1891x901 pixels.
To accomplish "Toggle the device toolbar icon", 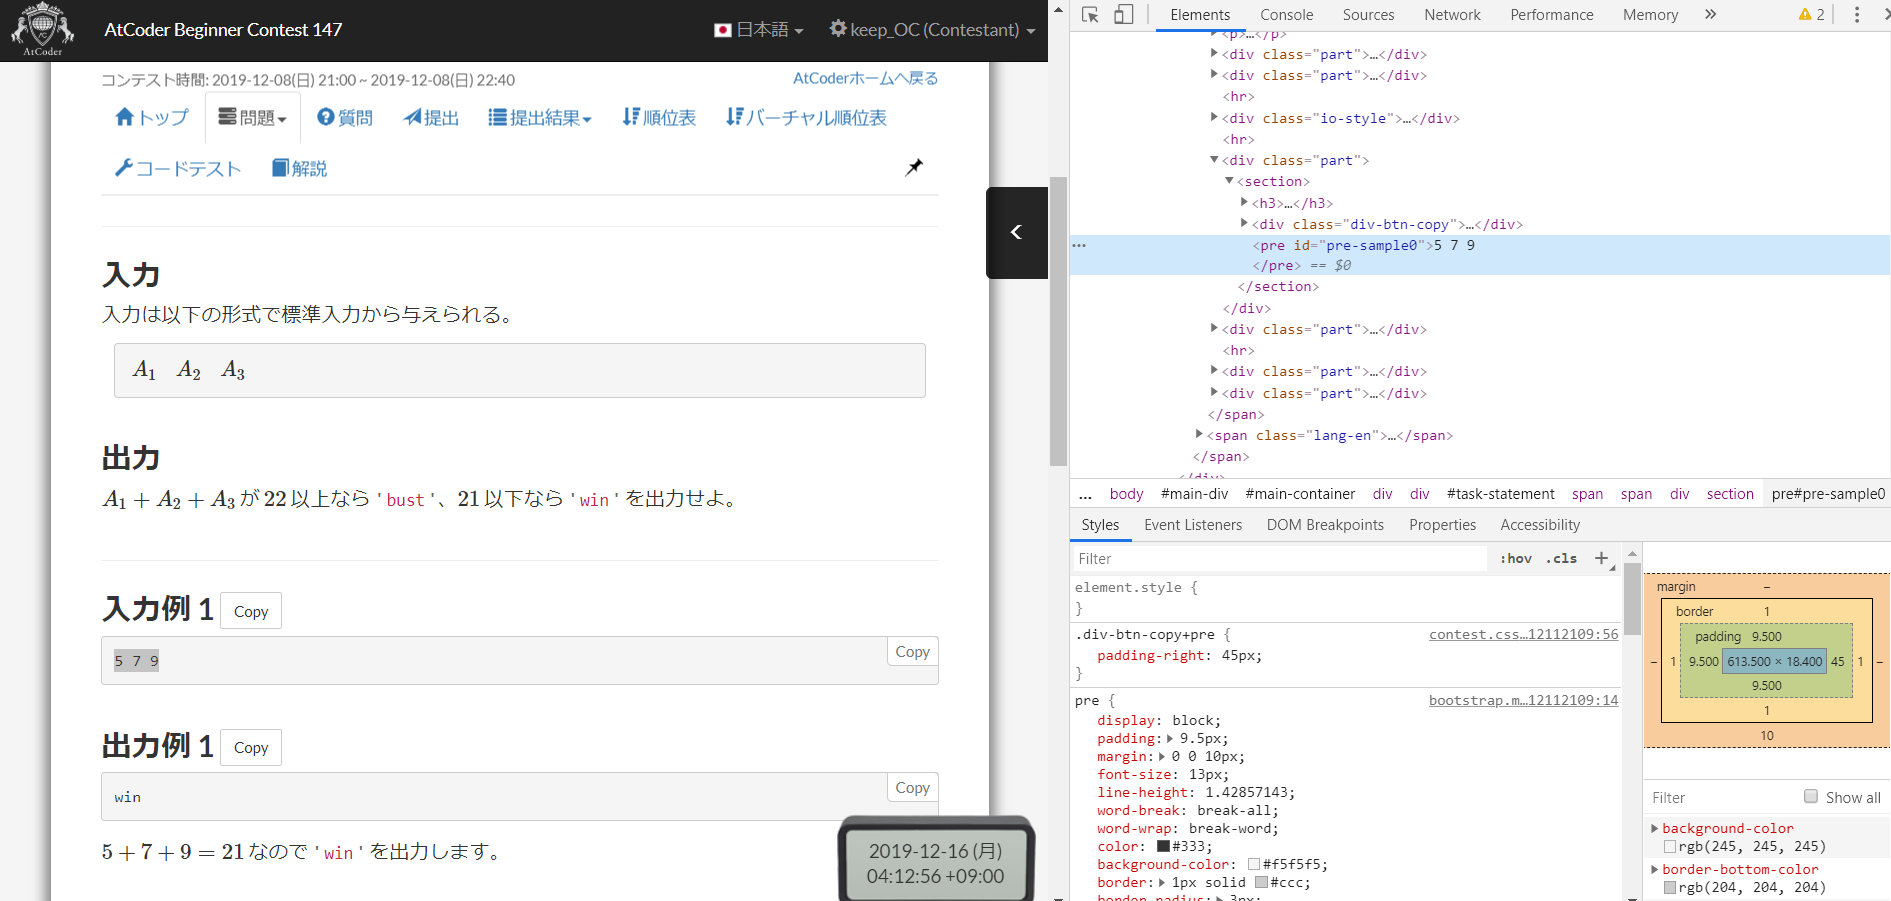I will tap(1124, 15).
